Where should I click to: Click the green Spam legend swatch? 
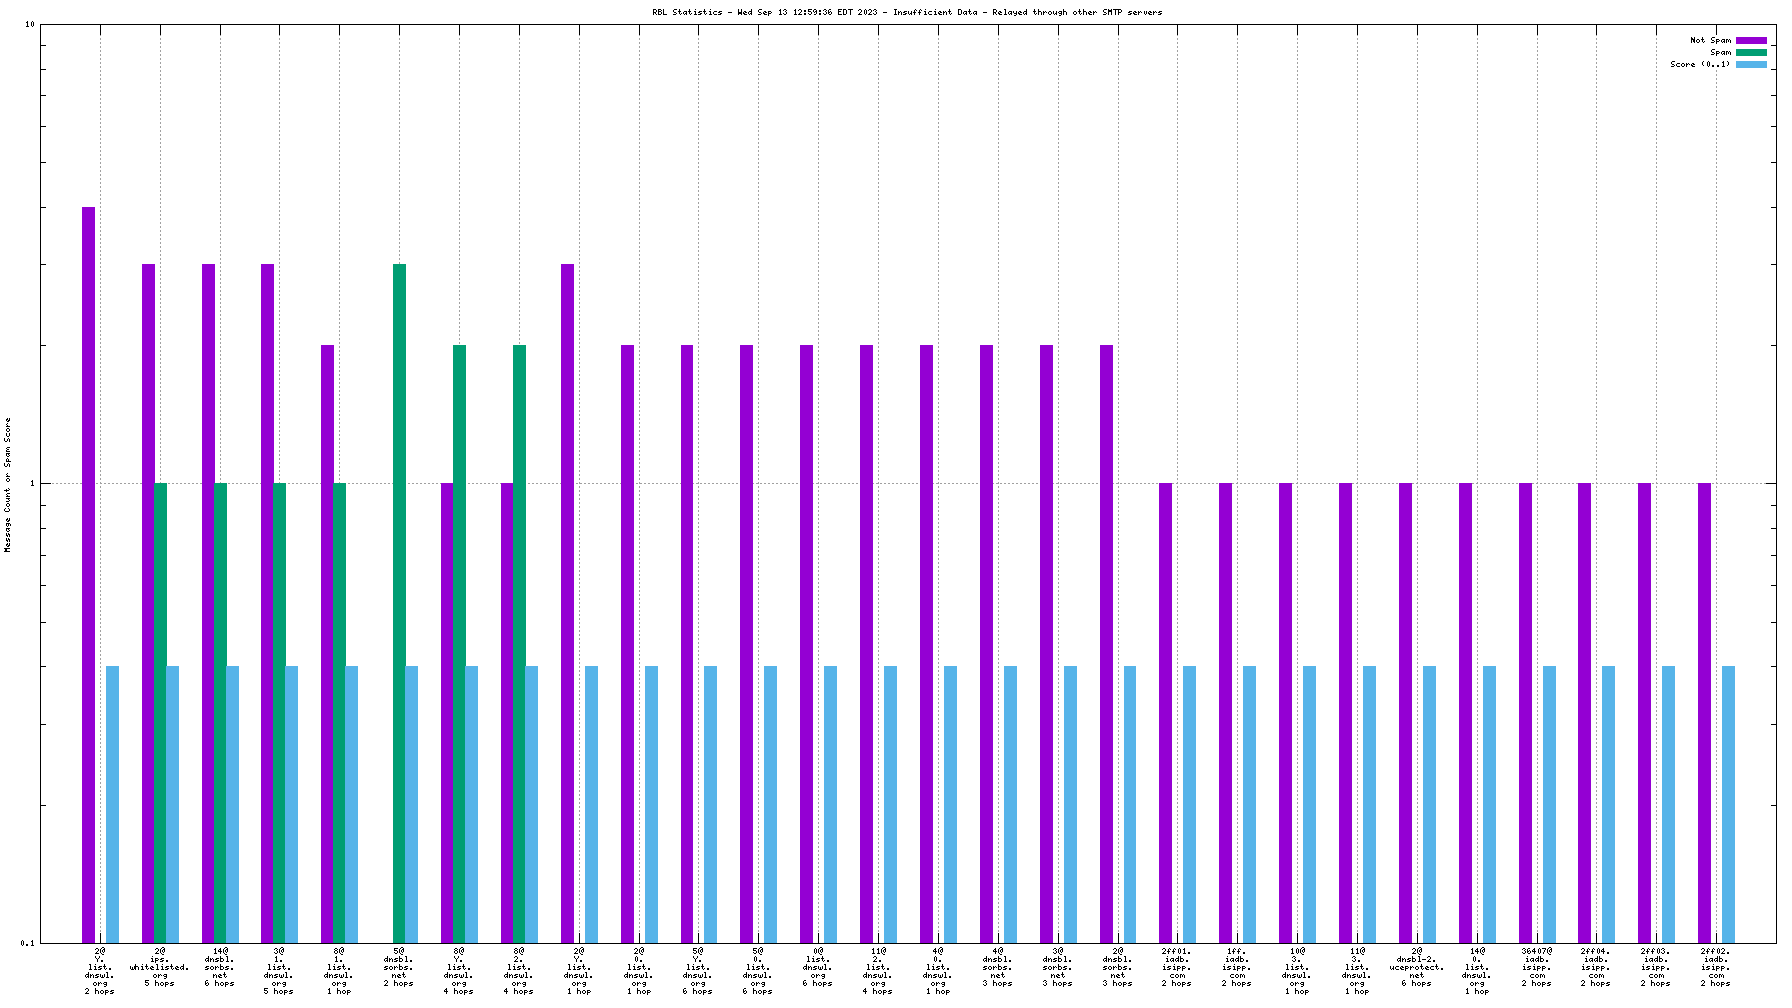click(x=1751, y=53)
